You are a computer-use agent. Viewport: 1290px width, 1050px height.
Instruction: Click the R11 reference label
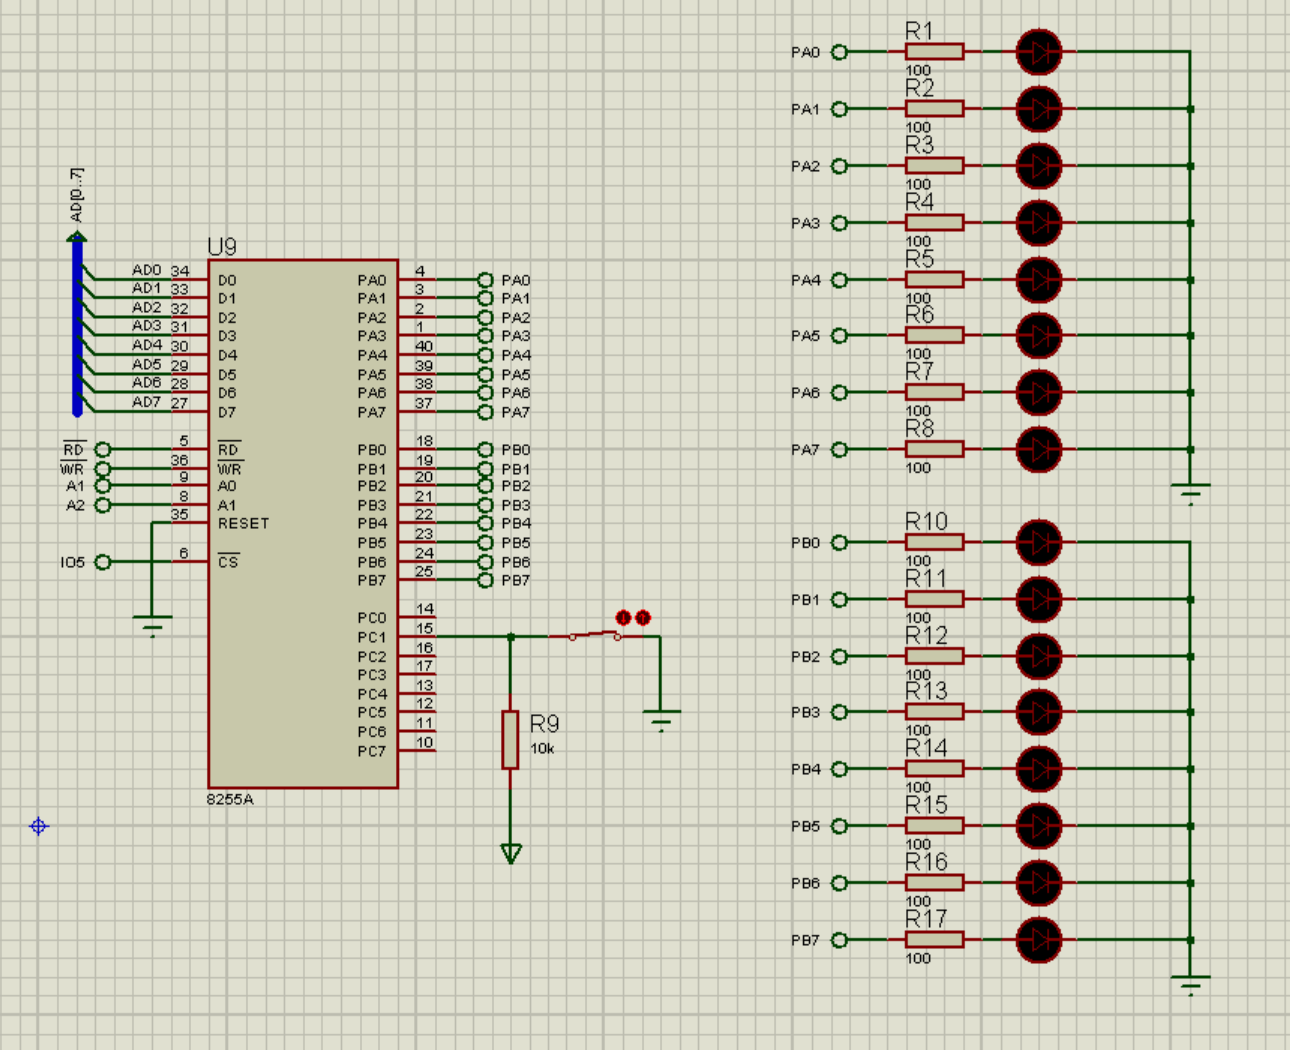click(926, 578)
